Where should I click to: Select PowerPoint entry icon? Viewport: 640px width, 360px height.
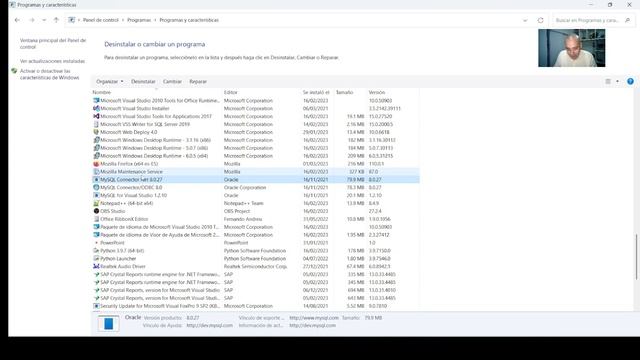tap(96, 243)
